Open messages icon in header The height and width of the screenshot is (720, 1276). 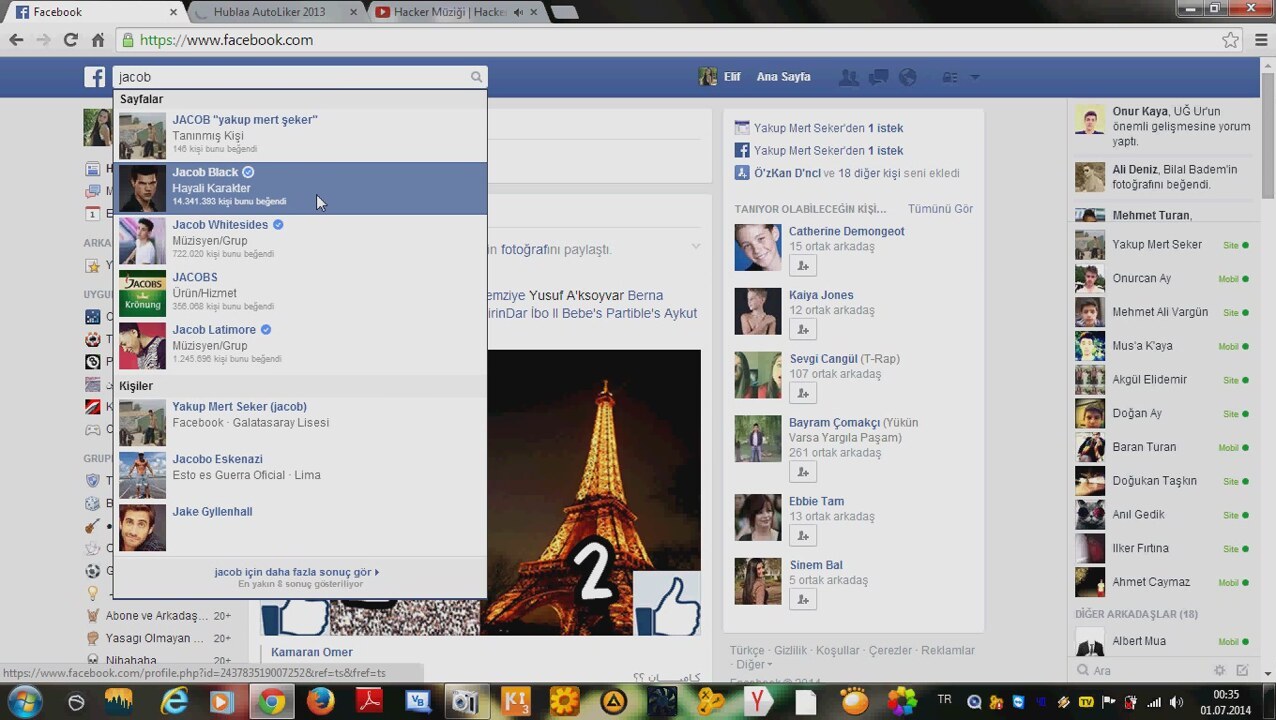tap(879, 77)
